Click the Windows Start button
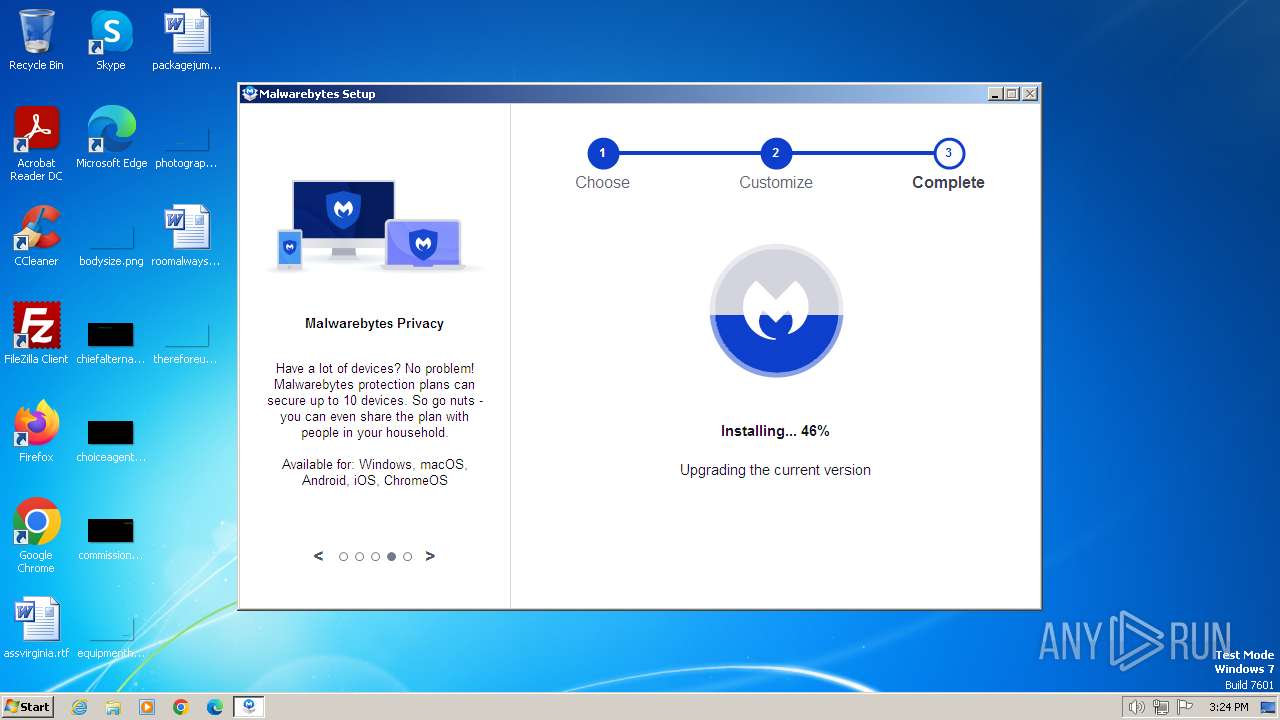This screenshot has width=1280, height=720. point(27,706)
